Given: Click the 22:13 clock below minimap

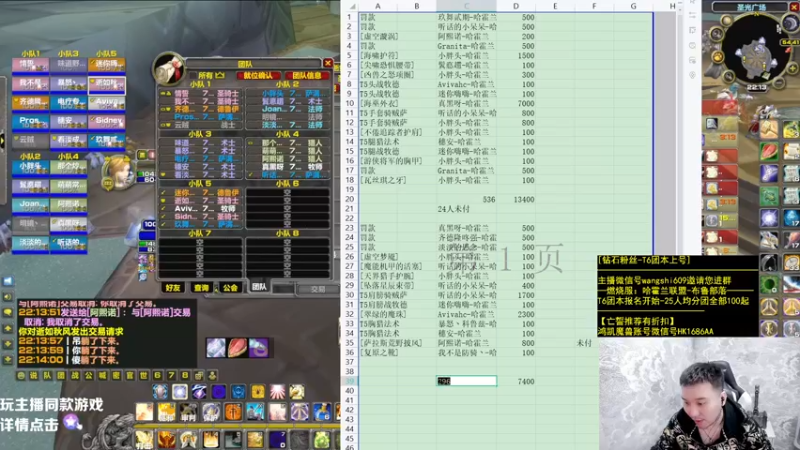Looking at the screenshot, I should pos(756,88).
